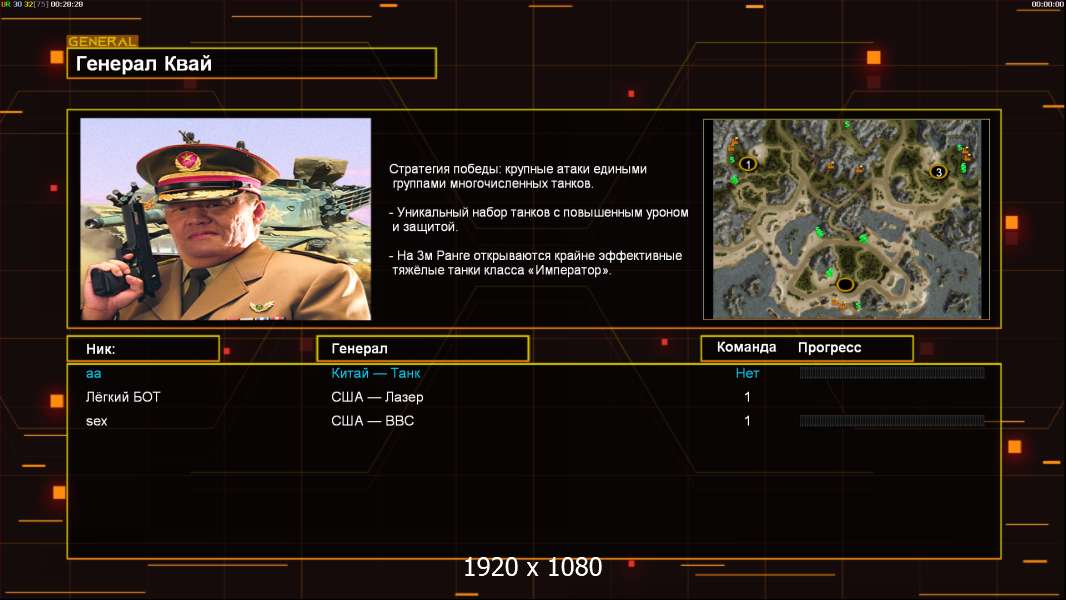Select player 'Лёгкий БОТ'
Viewport: 1066px width, 600px height.
pyautogui.click(x=123, y=397)
